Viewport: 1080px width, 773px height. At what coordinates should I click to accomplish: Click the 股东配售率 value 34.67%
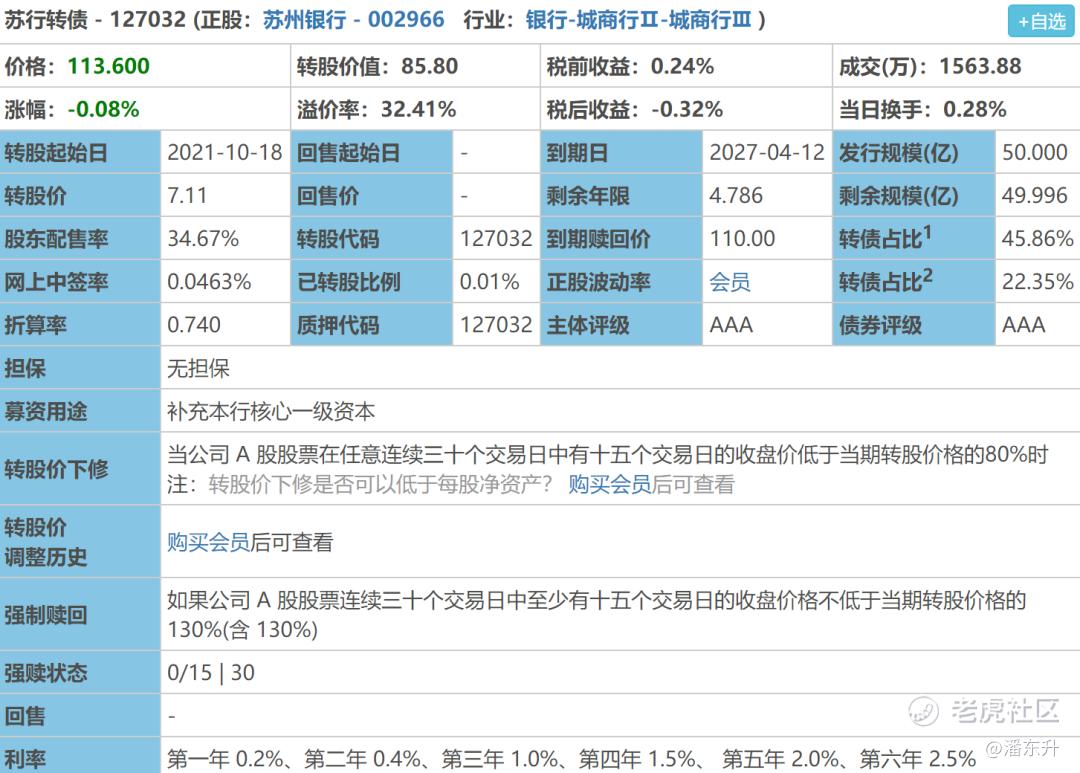[203, 238]
